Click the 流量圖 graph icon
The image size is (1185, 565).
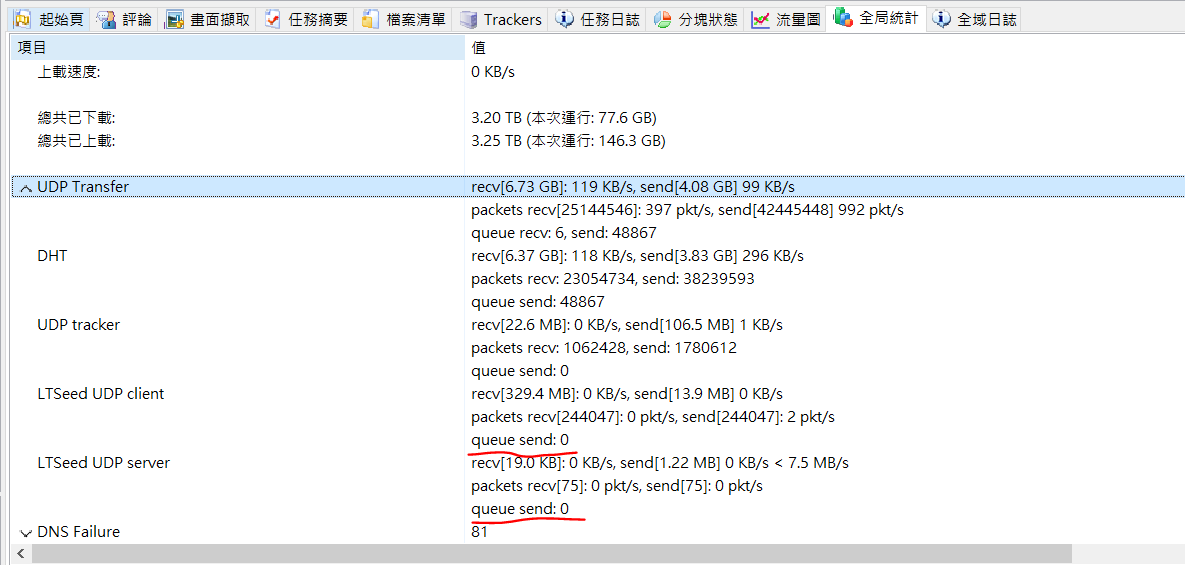[x=760, y=19]
